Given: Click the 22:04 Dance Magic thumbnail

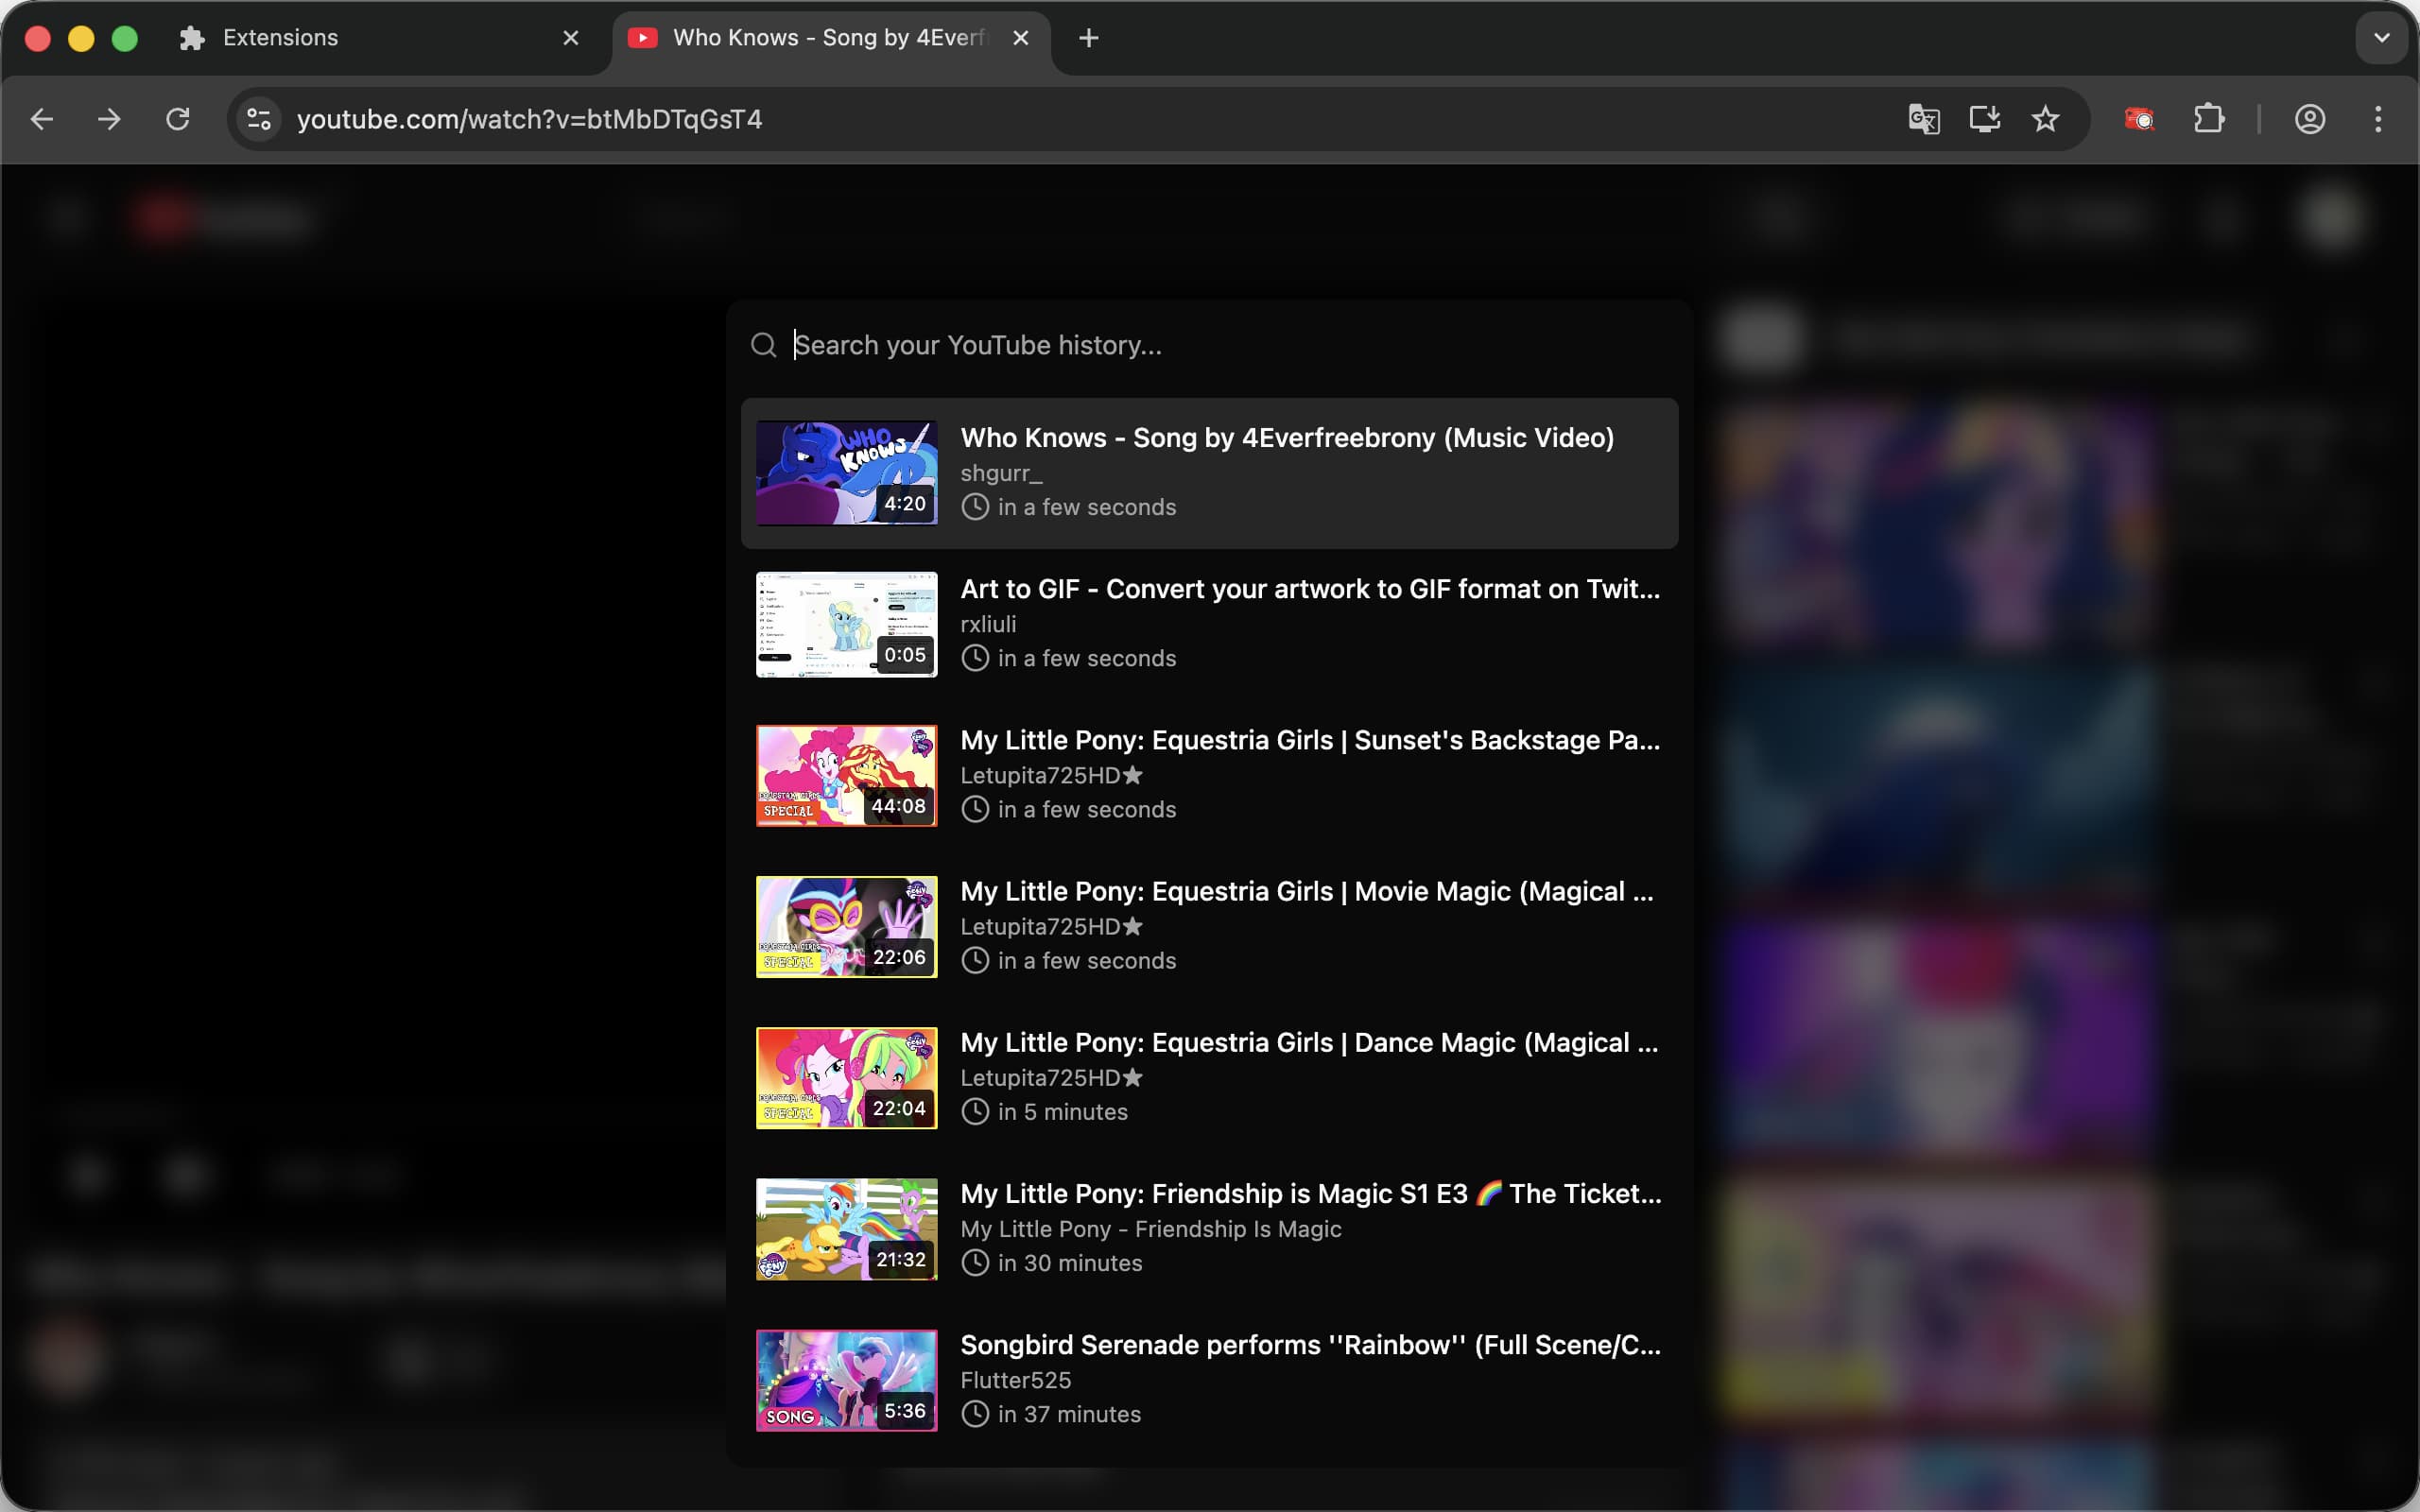Looking at the screenshot, I should [x=847, y=1077].
